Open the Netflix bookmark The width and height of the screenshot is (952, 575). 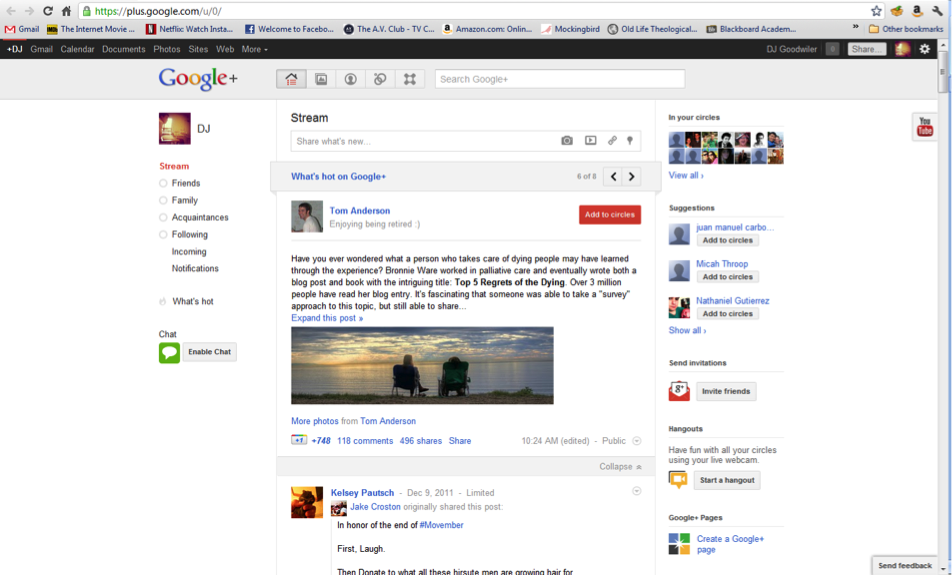189,29
